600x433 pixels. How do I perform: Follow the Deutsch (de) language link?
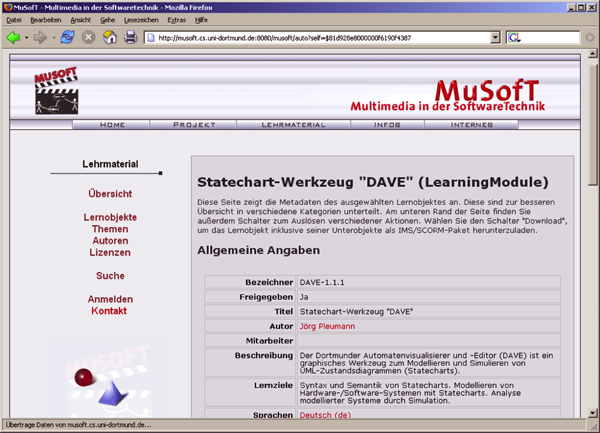pos(325,415)
